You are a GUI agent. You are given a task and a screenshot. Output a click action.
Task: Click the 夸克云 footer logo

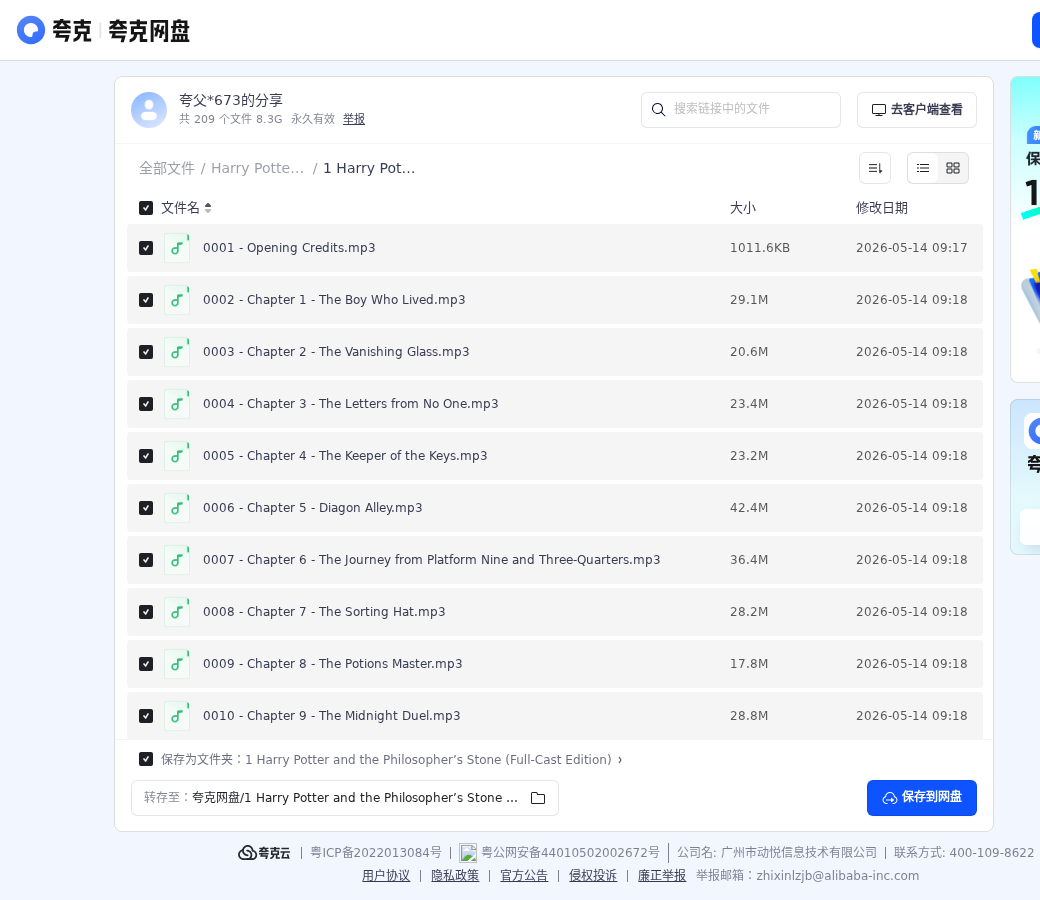tap(264, 853)
